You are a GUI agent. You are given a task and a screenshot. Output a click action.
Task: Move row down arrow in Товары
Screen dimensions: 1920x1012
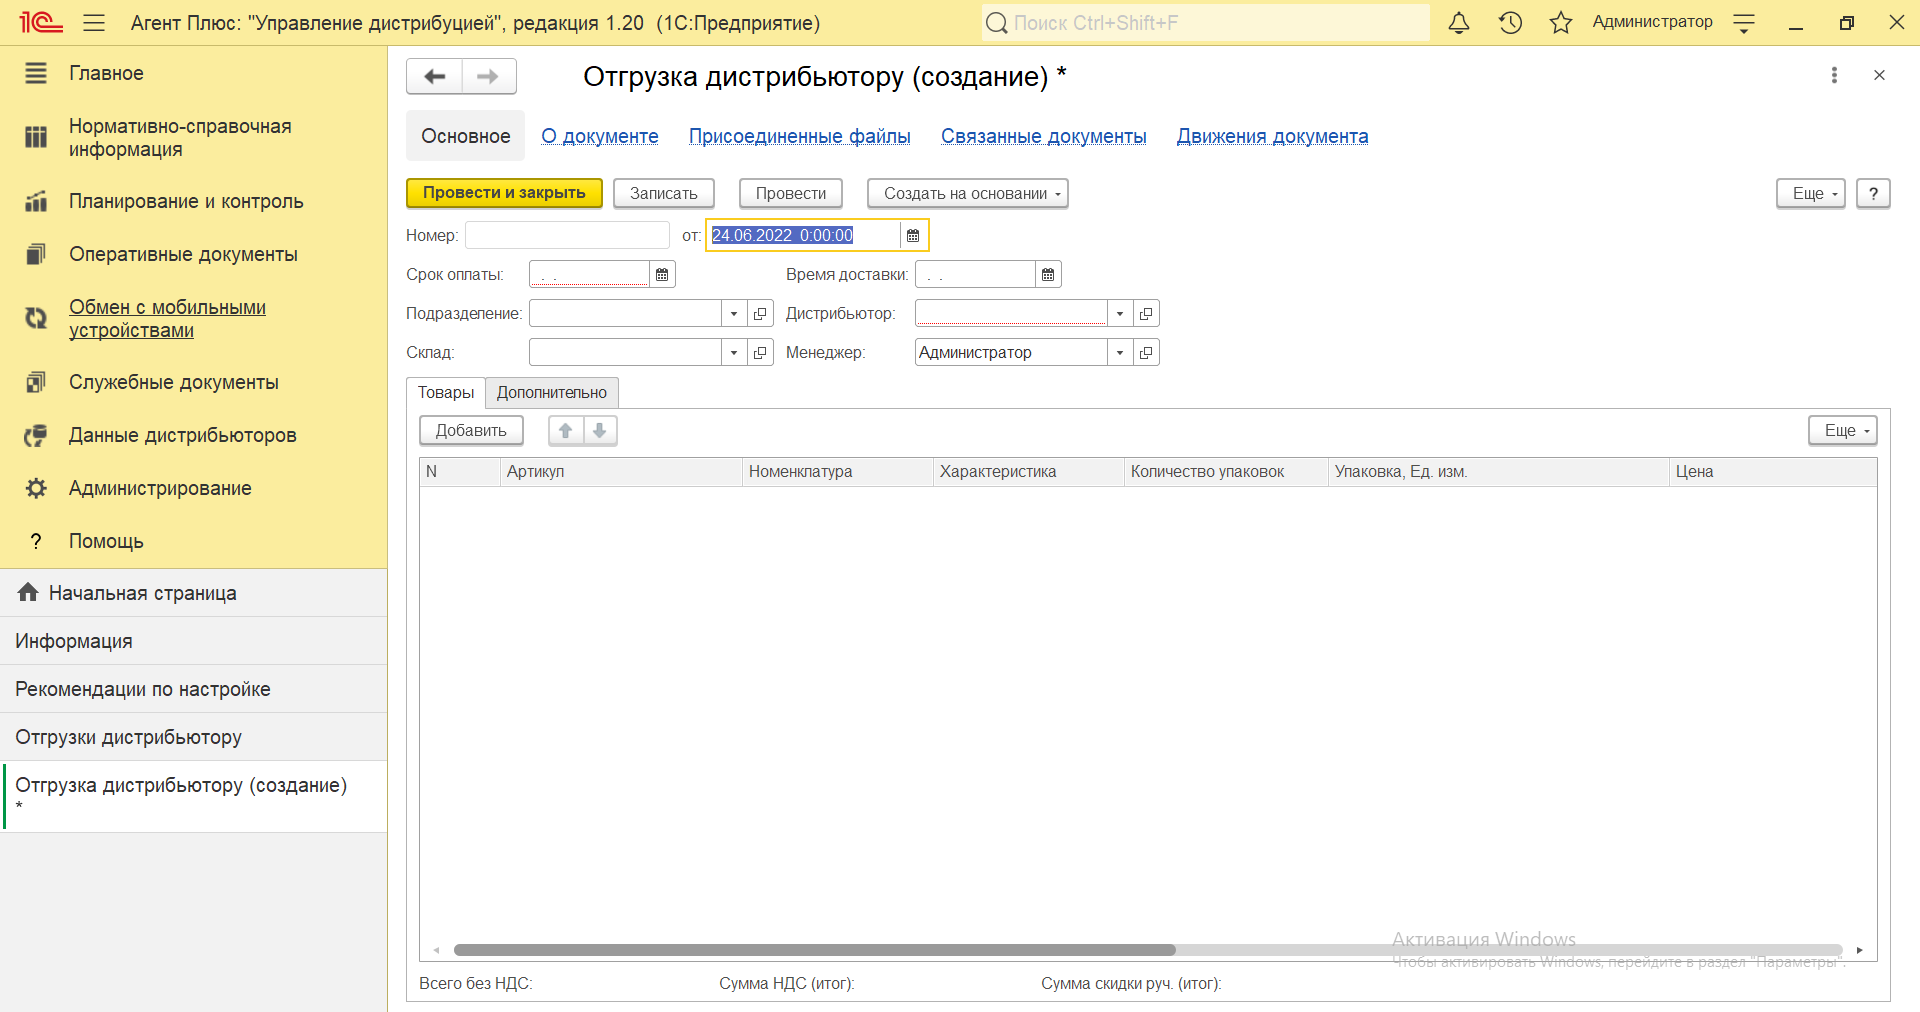click(x=600, y=430)
